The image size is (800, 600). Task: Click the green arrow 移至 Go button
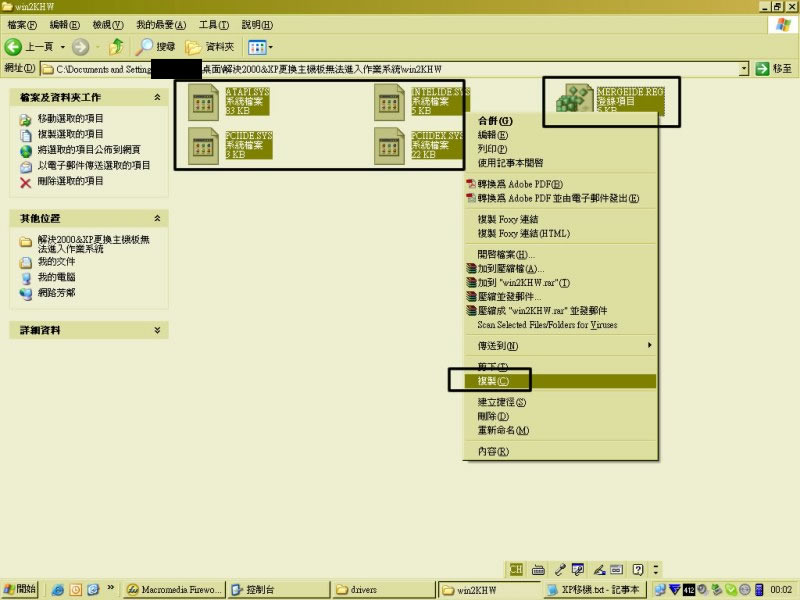[773, 68]
